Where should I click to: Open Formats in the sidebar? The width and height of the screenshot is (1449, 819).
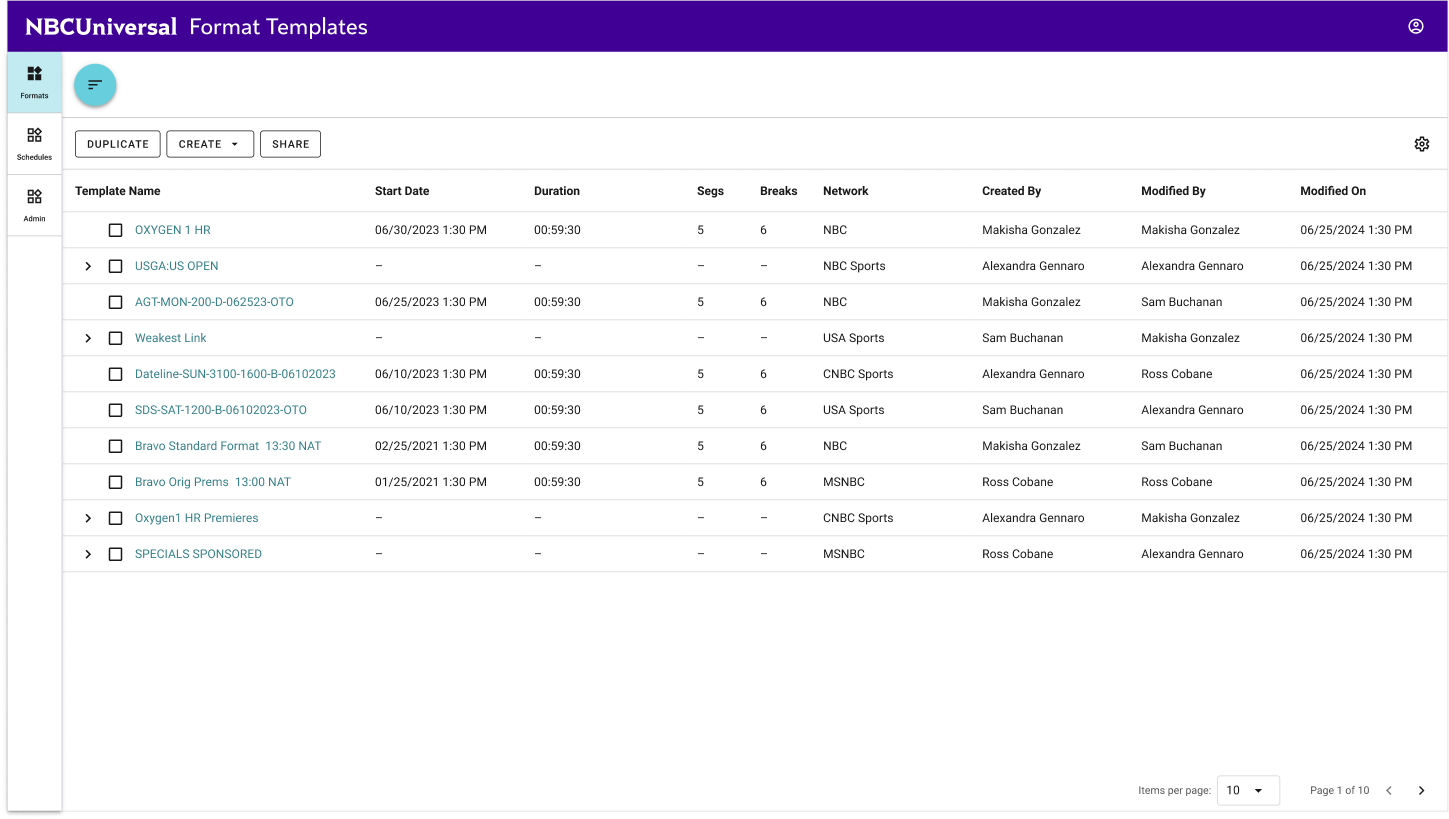35,83
